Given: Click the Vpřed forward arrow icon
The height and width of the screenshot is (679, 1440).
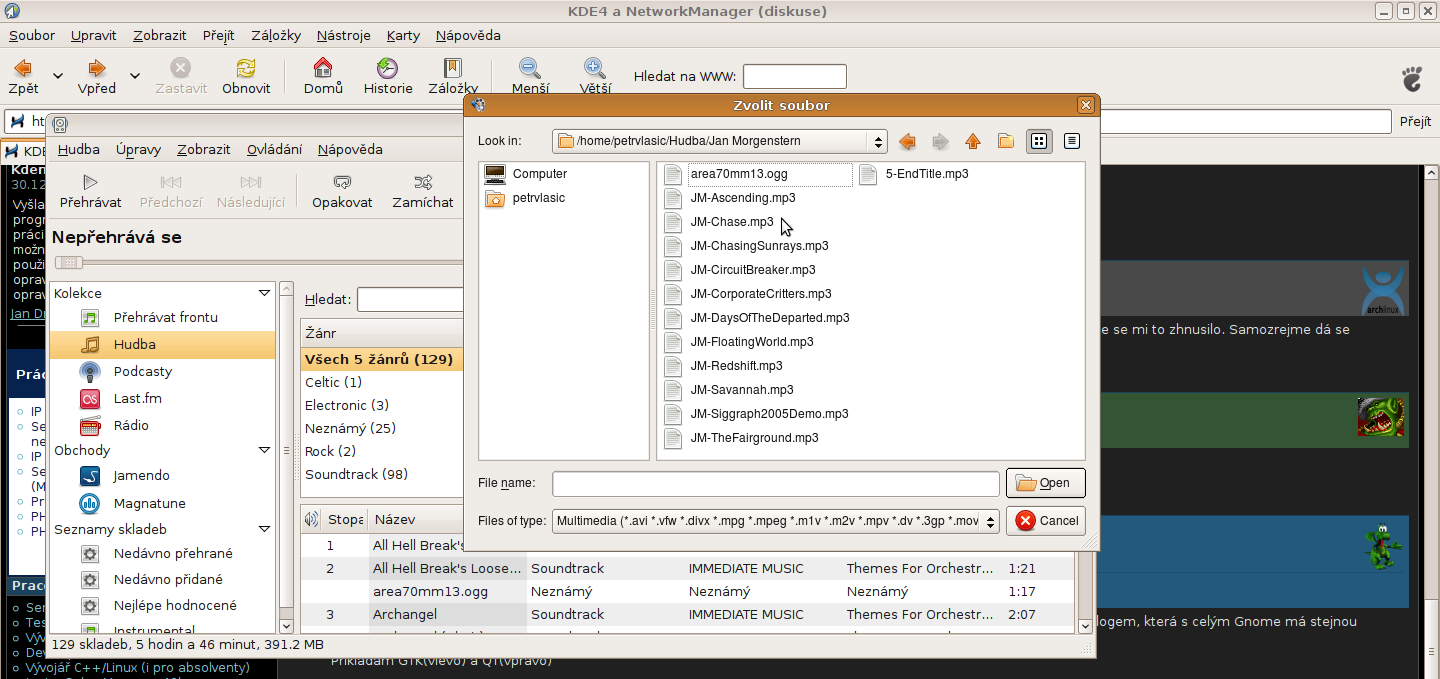Looking at the screenshot, I should tap(97, 68).
